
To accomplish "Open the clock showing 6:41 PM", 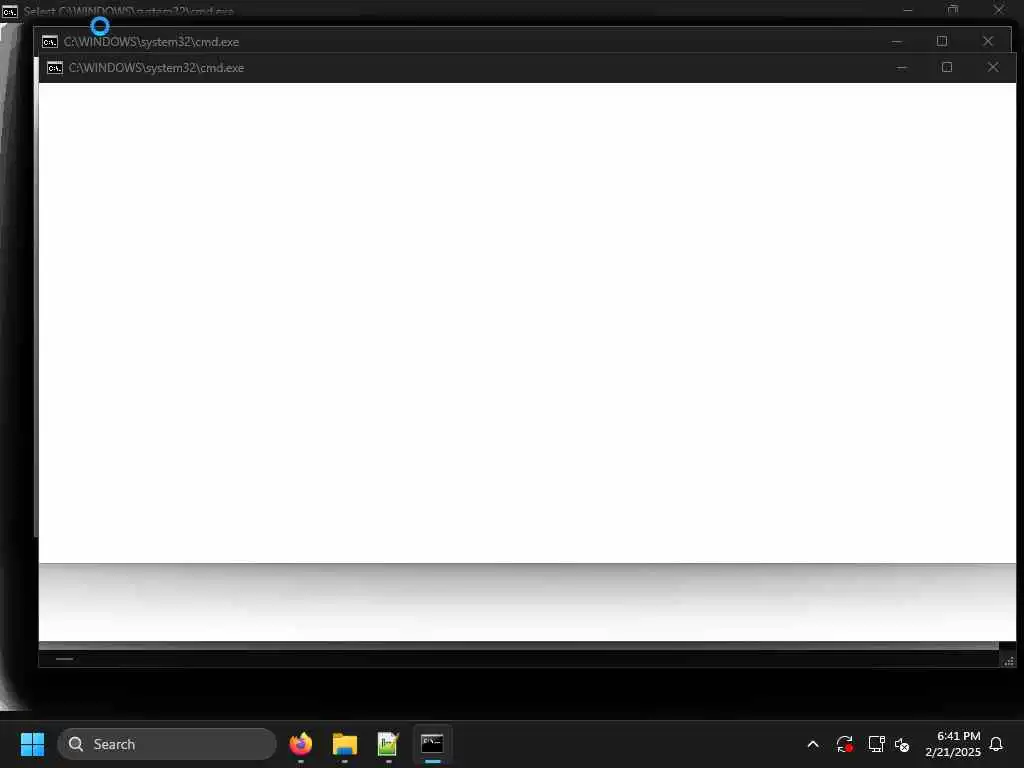I will tap(953, 744).
